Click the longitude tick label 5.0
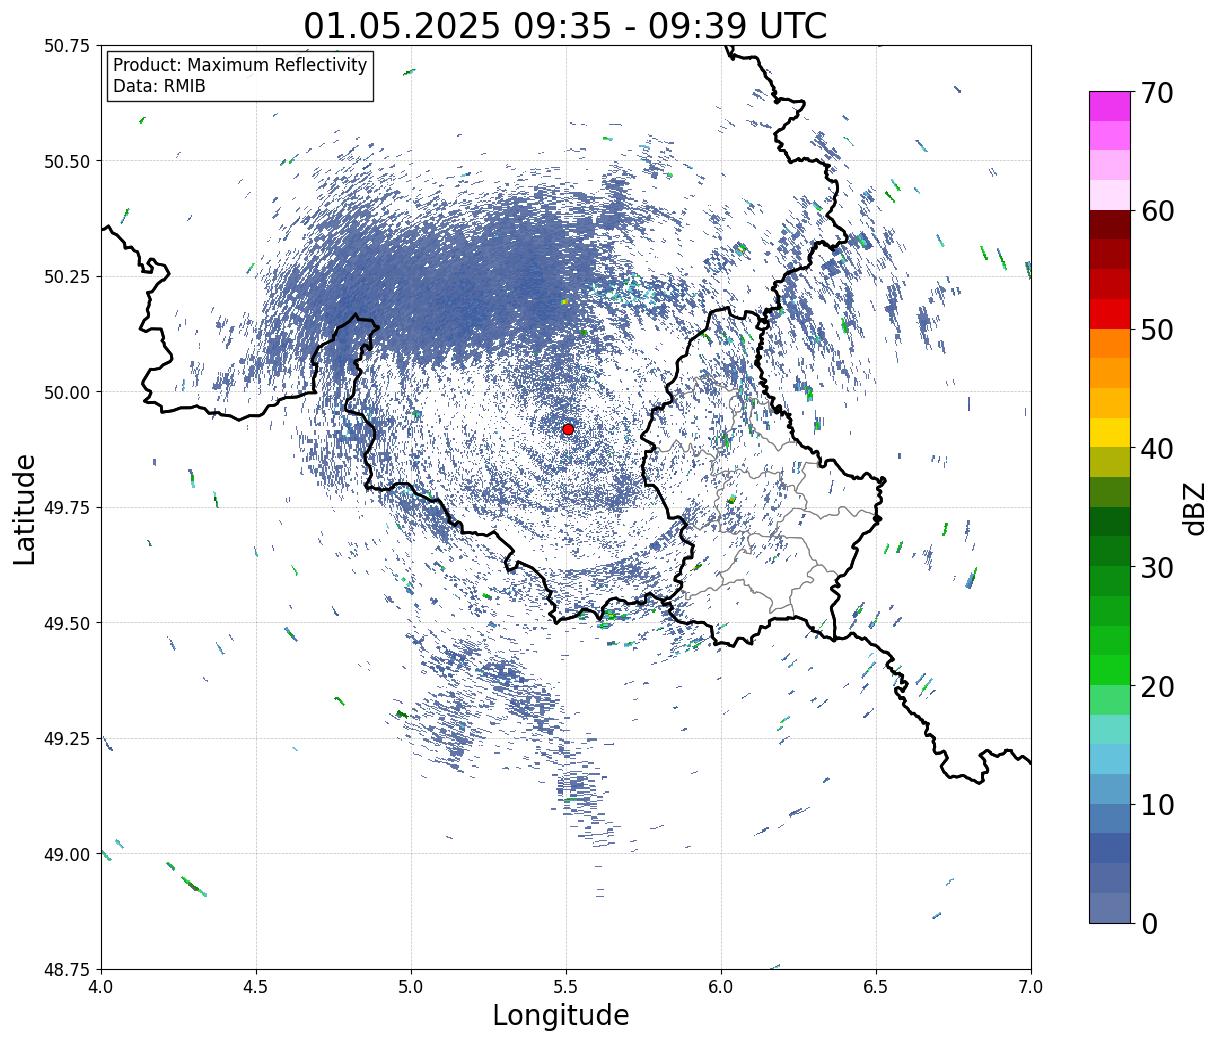Image resolution: width=1219 pixels, height=1040 pixels. 411,986
